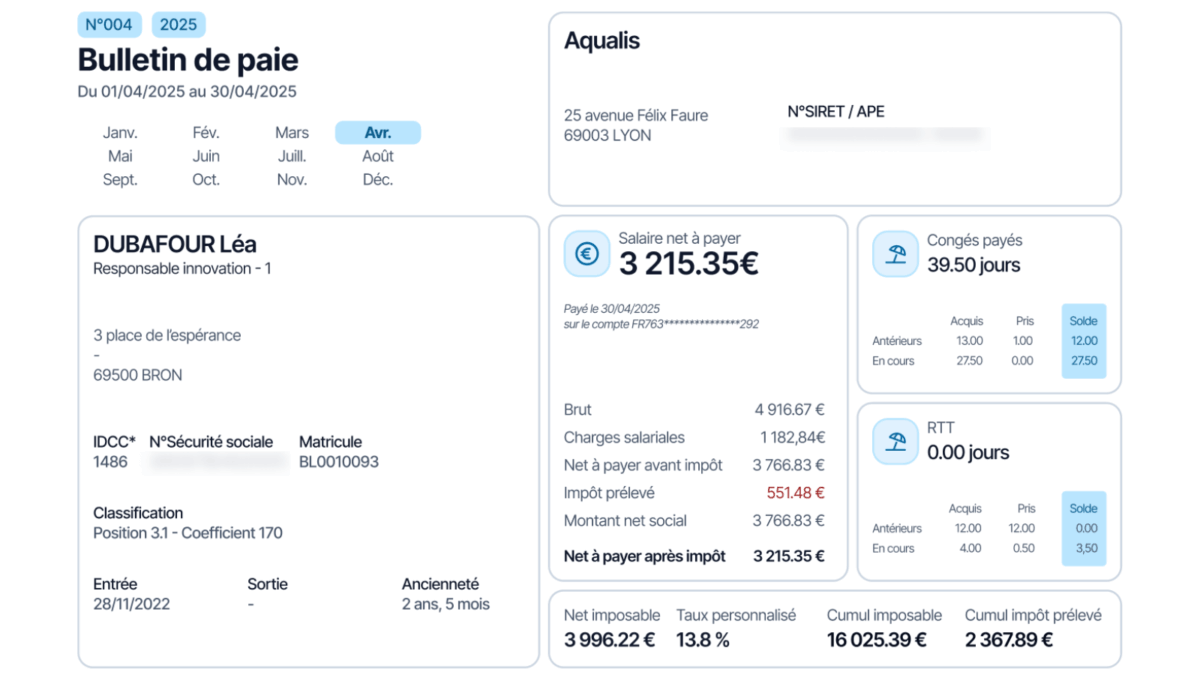Viewport: 1200px width, 675px height.
Task: Click the Solde column header in Congés payés
Action: click(1083, 321)
